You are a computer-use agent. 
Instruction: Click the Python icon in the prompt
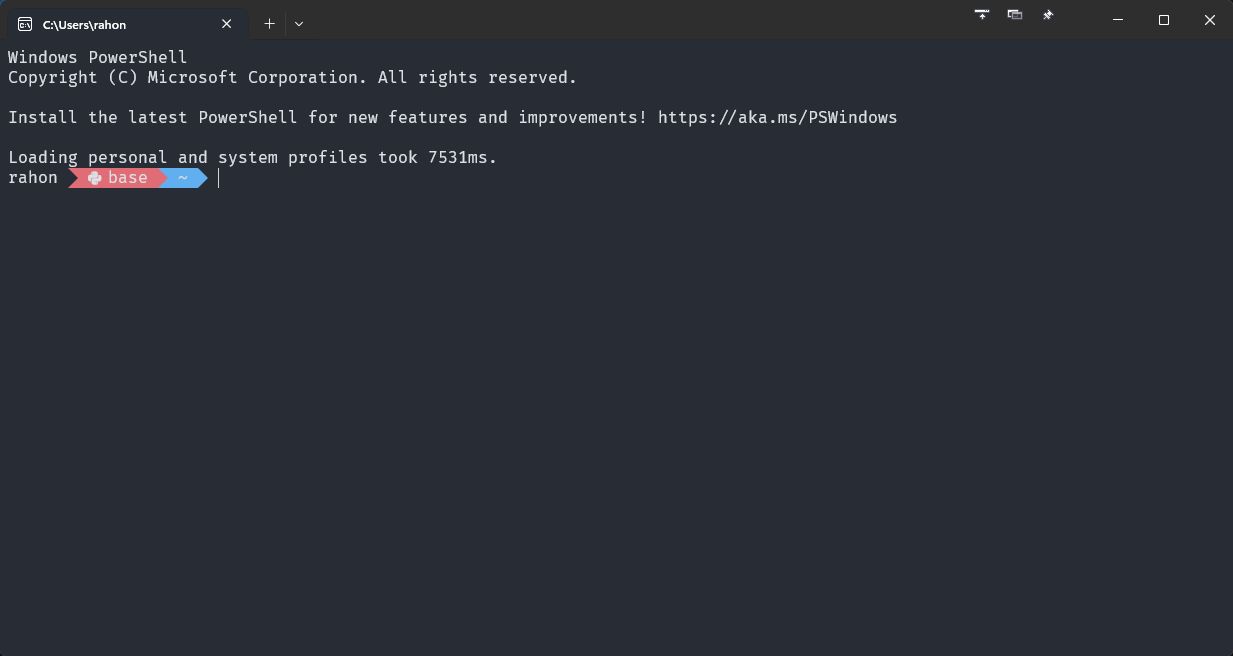(95, 178)
